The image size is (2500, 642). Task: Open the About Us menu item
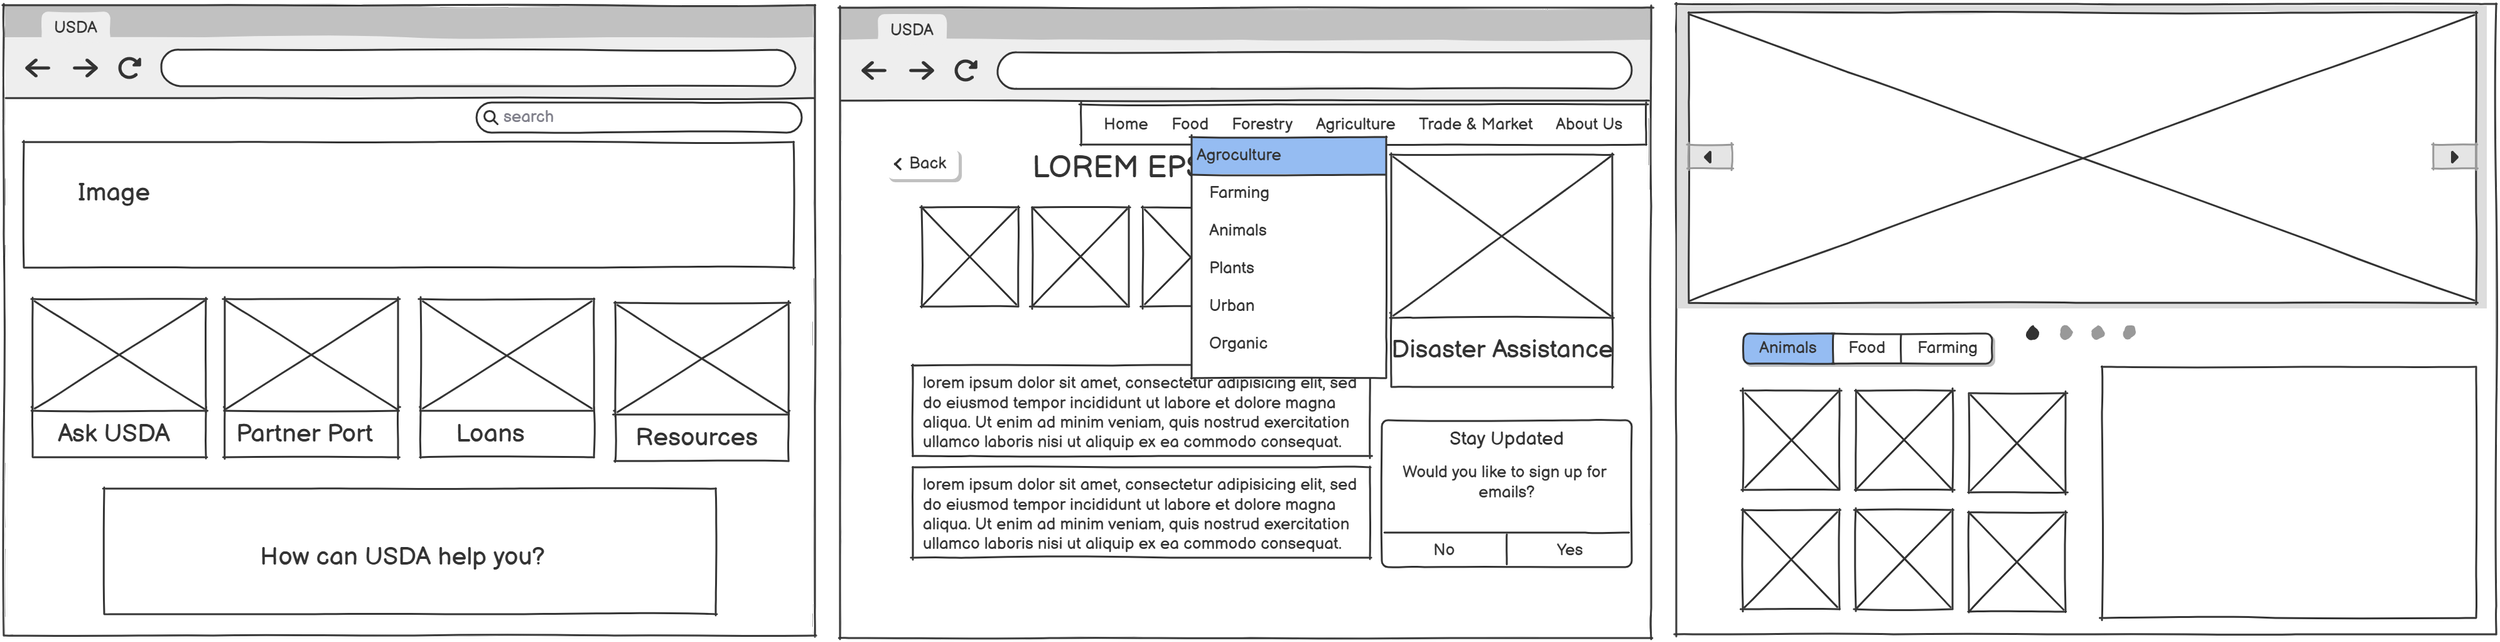[x=1588, y=124]
